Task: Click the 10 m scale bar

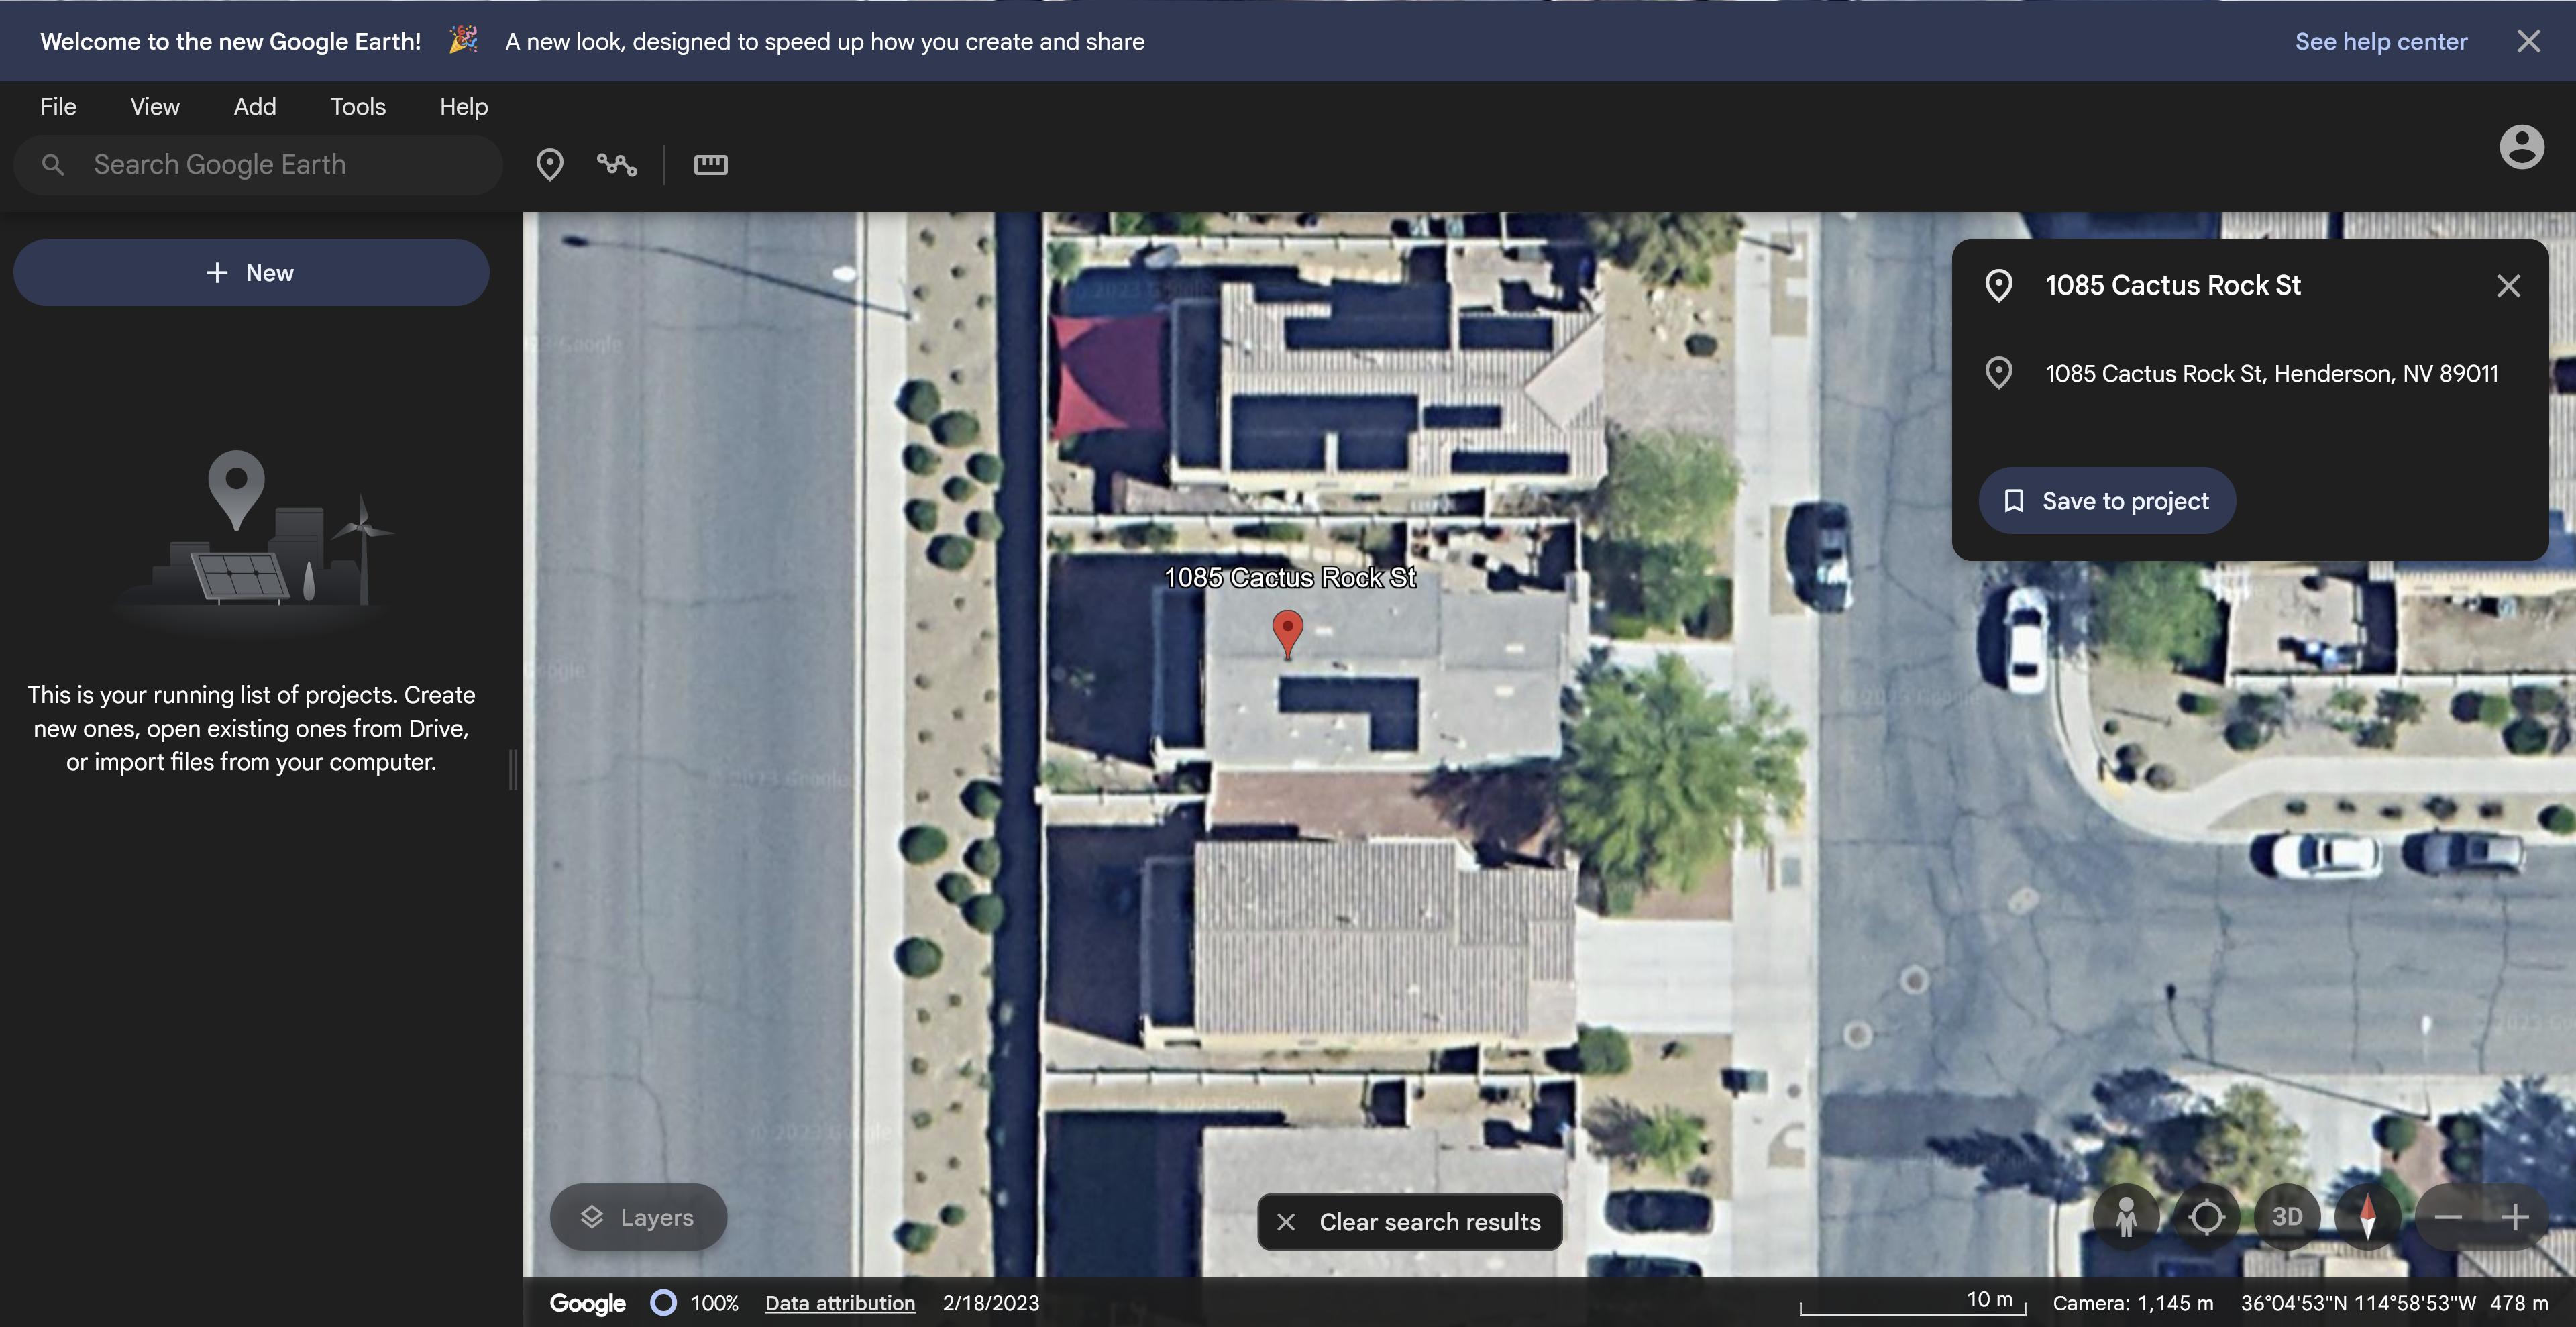Action: coord(1912,1302)
